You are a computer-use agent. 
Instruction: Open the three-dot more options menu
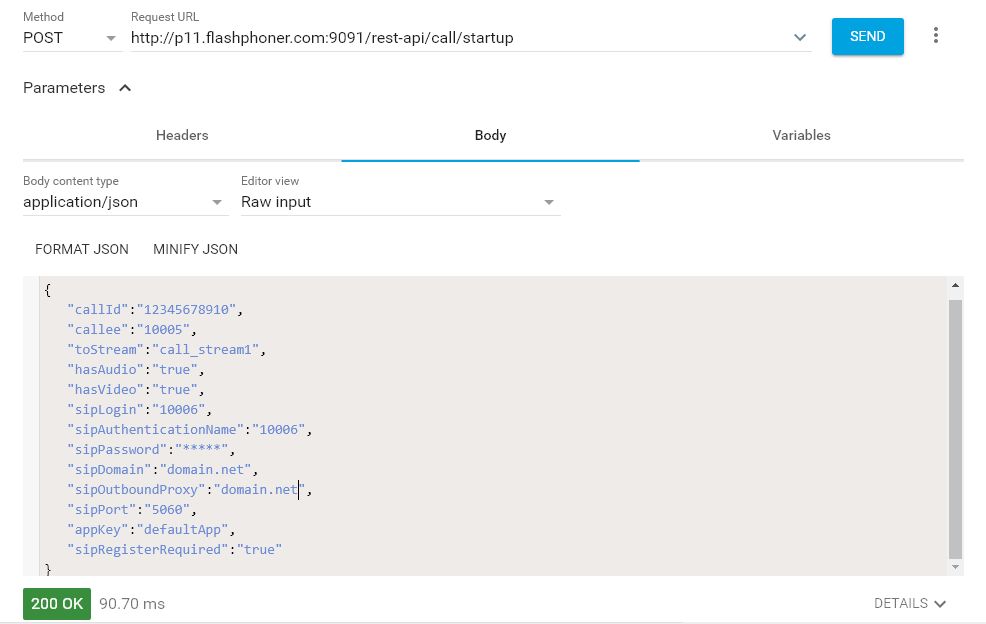tap(936, 36)
